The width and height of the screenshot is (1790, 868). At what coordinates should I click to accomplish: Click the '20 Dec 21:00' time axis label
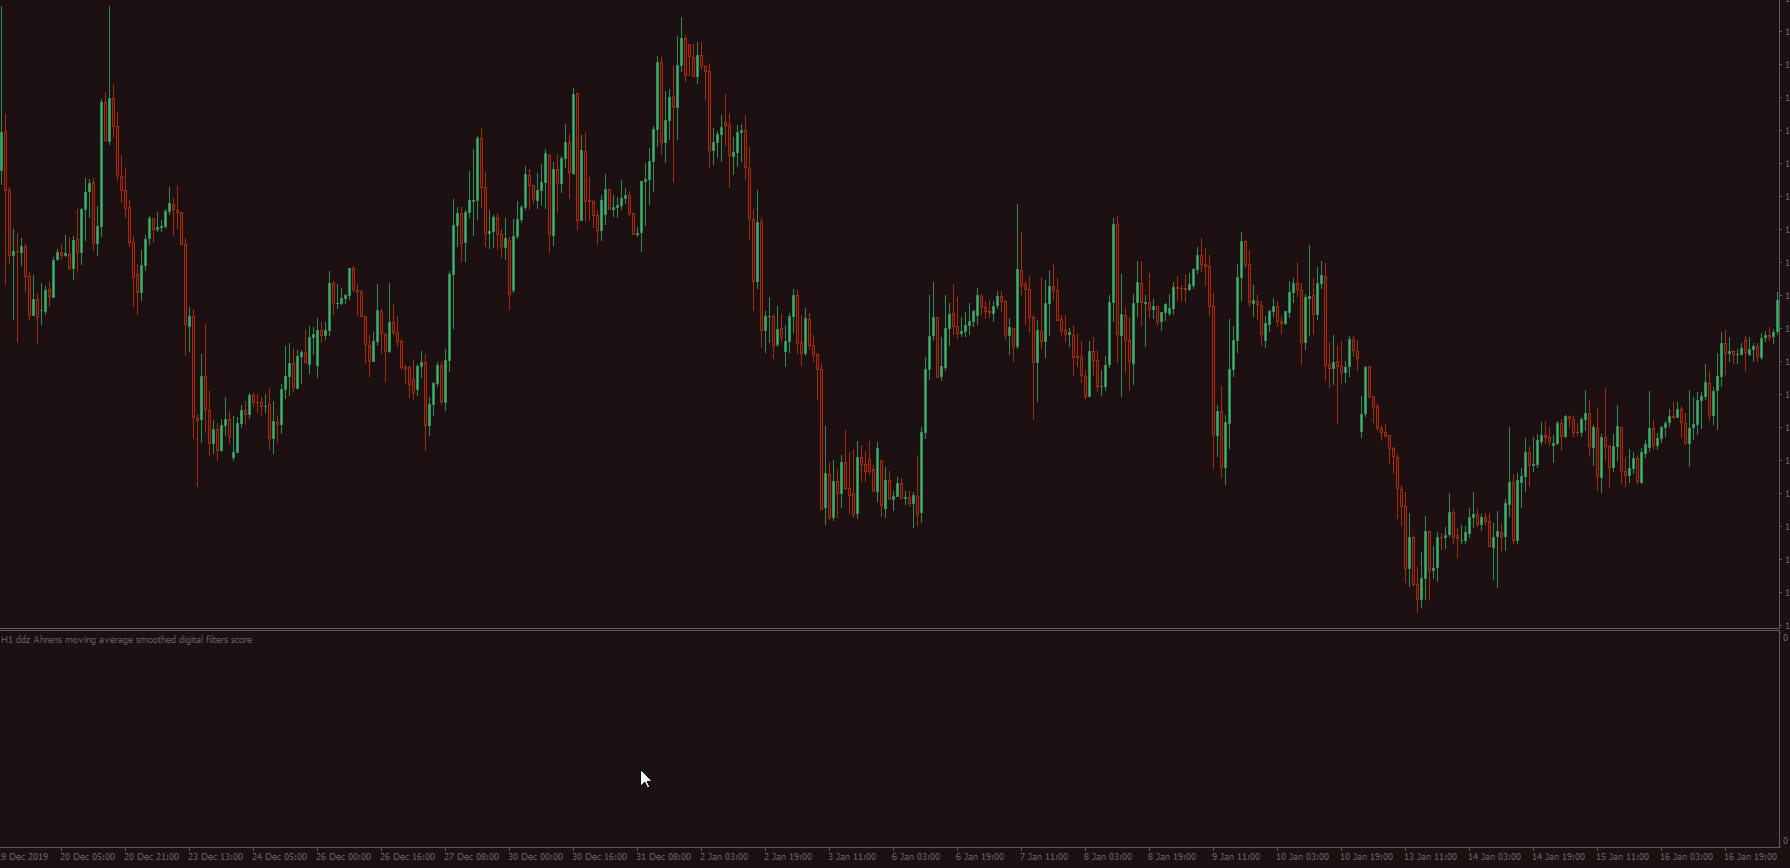151,857
